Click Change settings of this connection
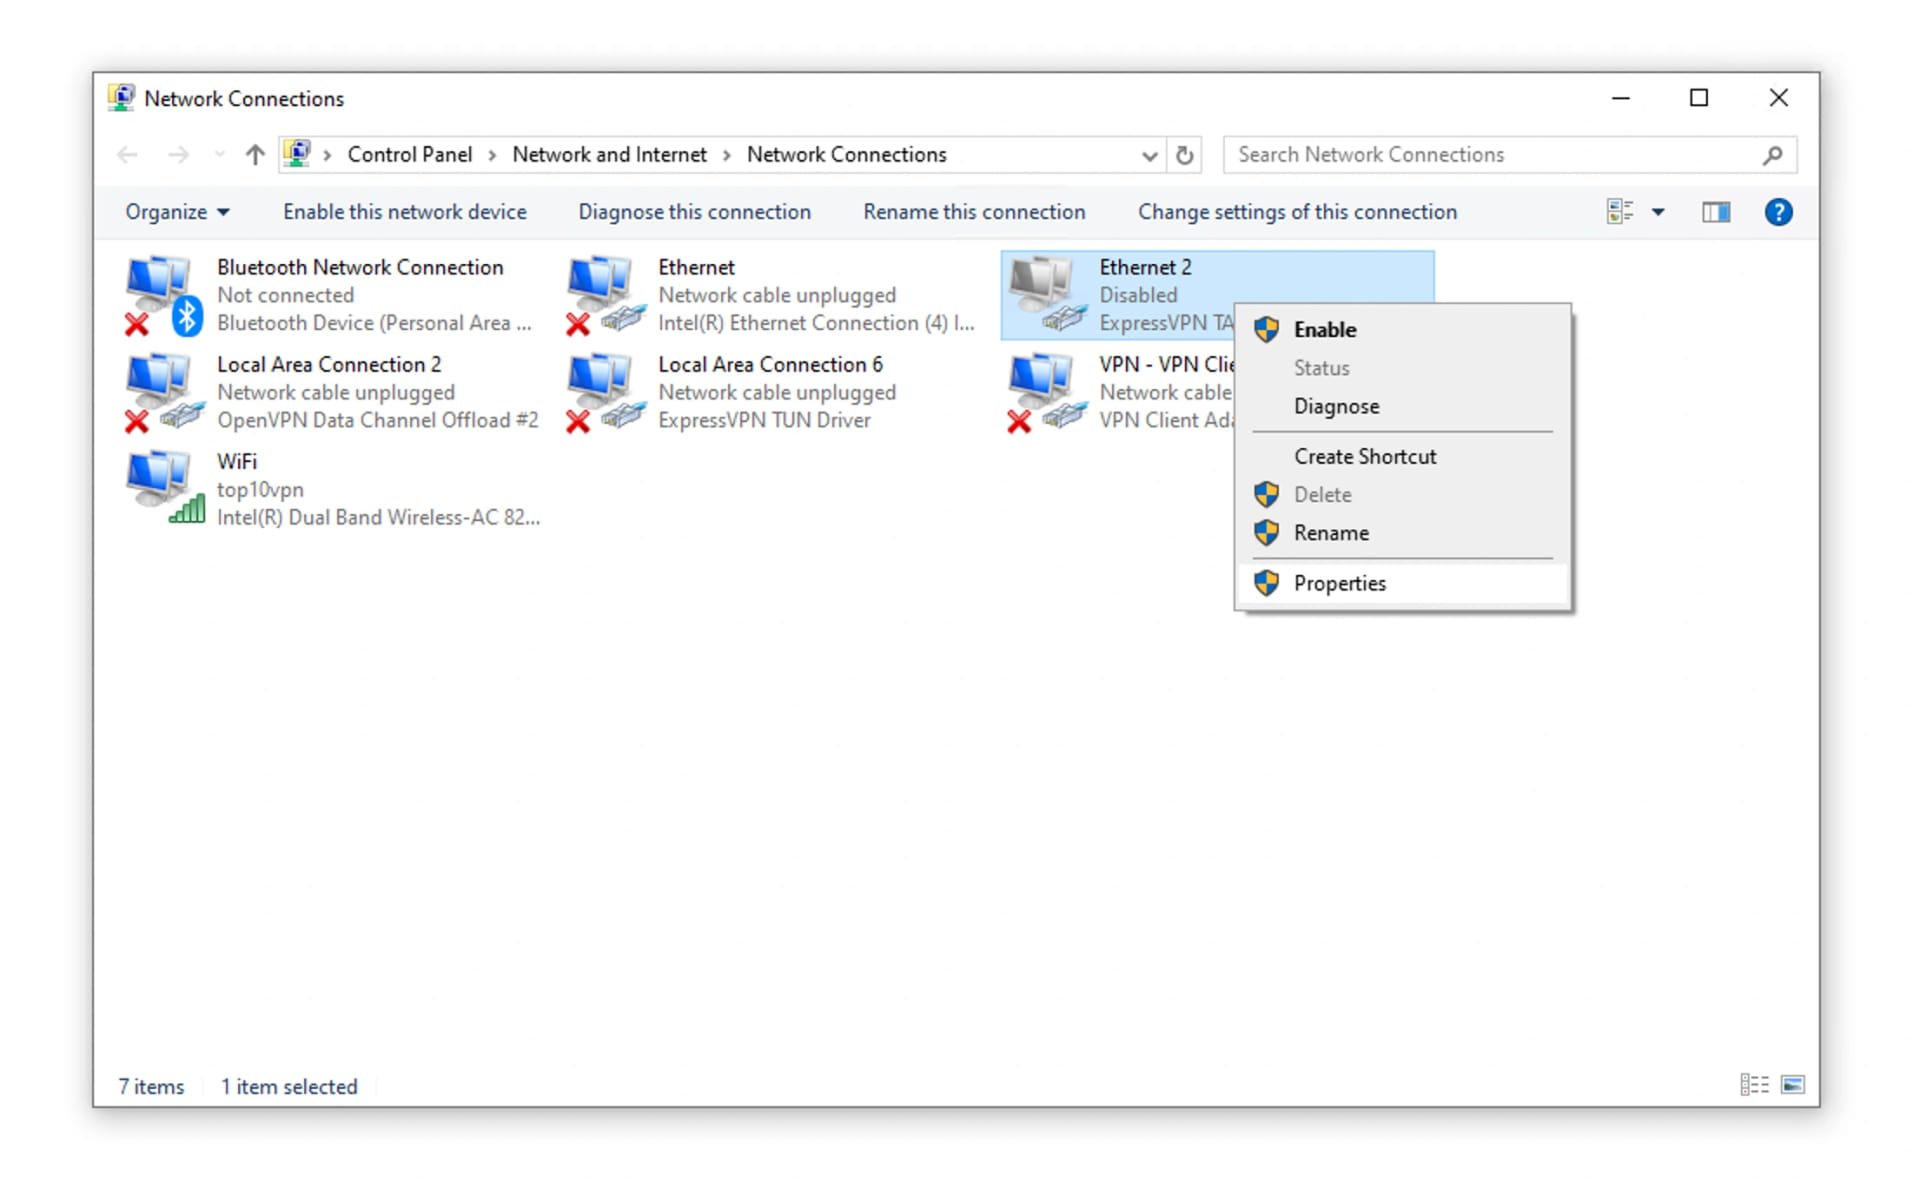 pyautogui.click(x=1297, y=211)
